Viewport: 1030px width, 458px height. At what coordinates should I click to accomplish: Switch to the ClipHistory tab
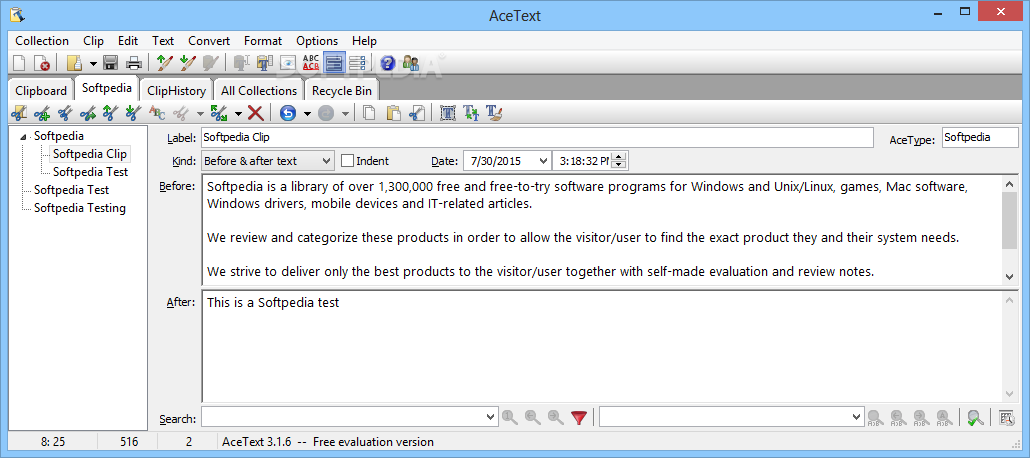(x=177, y=91)
